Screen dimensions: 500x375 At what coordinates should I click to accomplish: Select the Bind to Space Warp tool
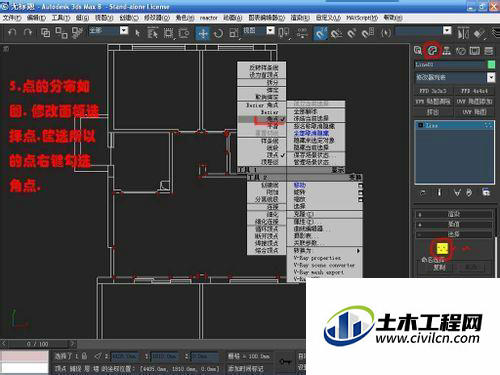click(x=77, y=33)
